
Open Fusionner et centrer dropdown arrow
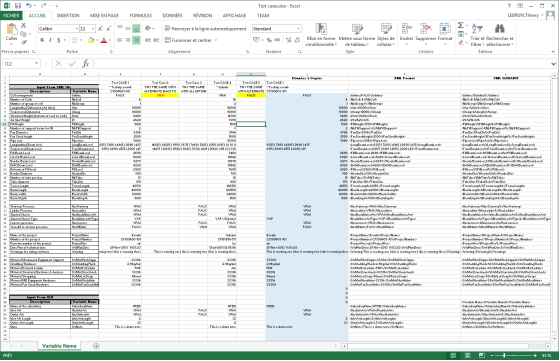(x=216, y=40)
